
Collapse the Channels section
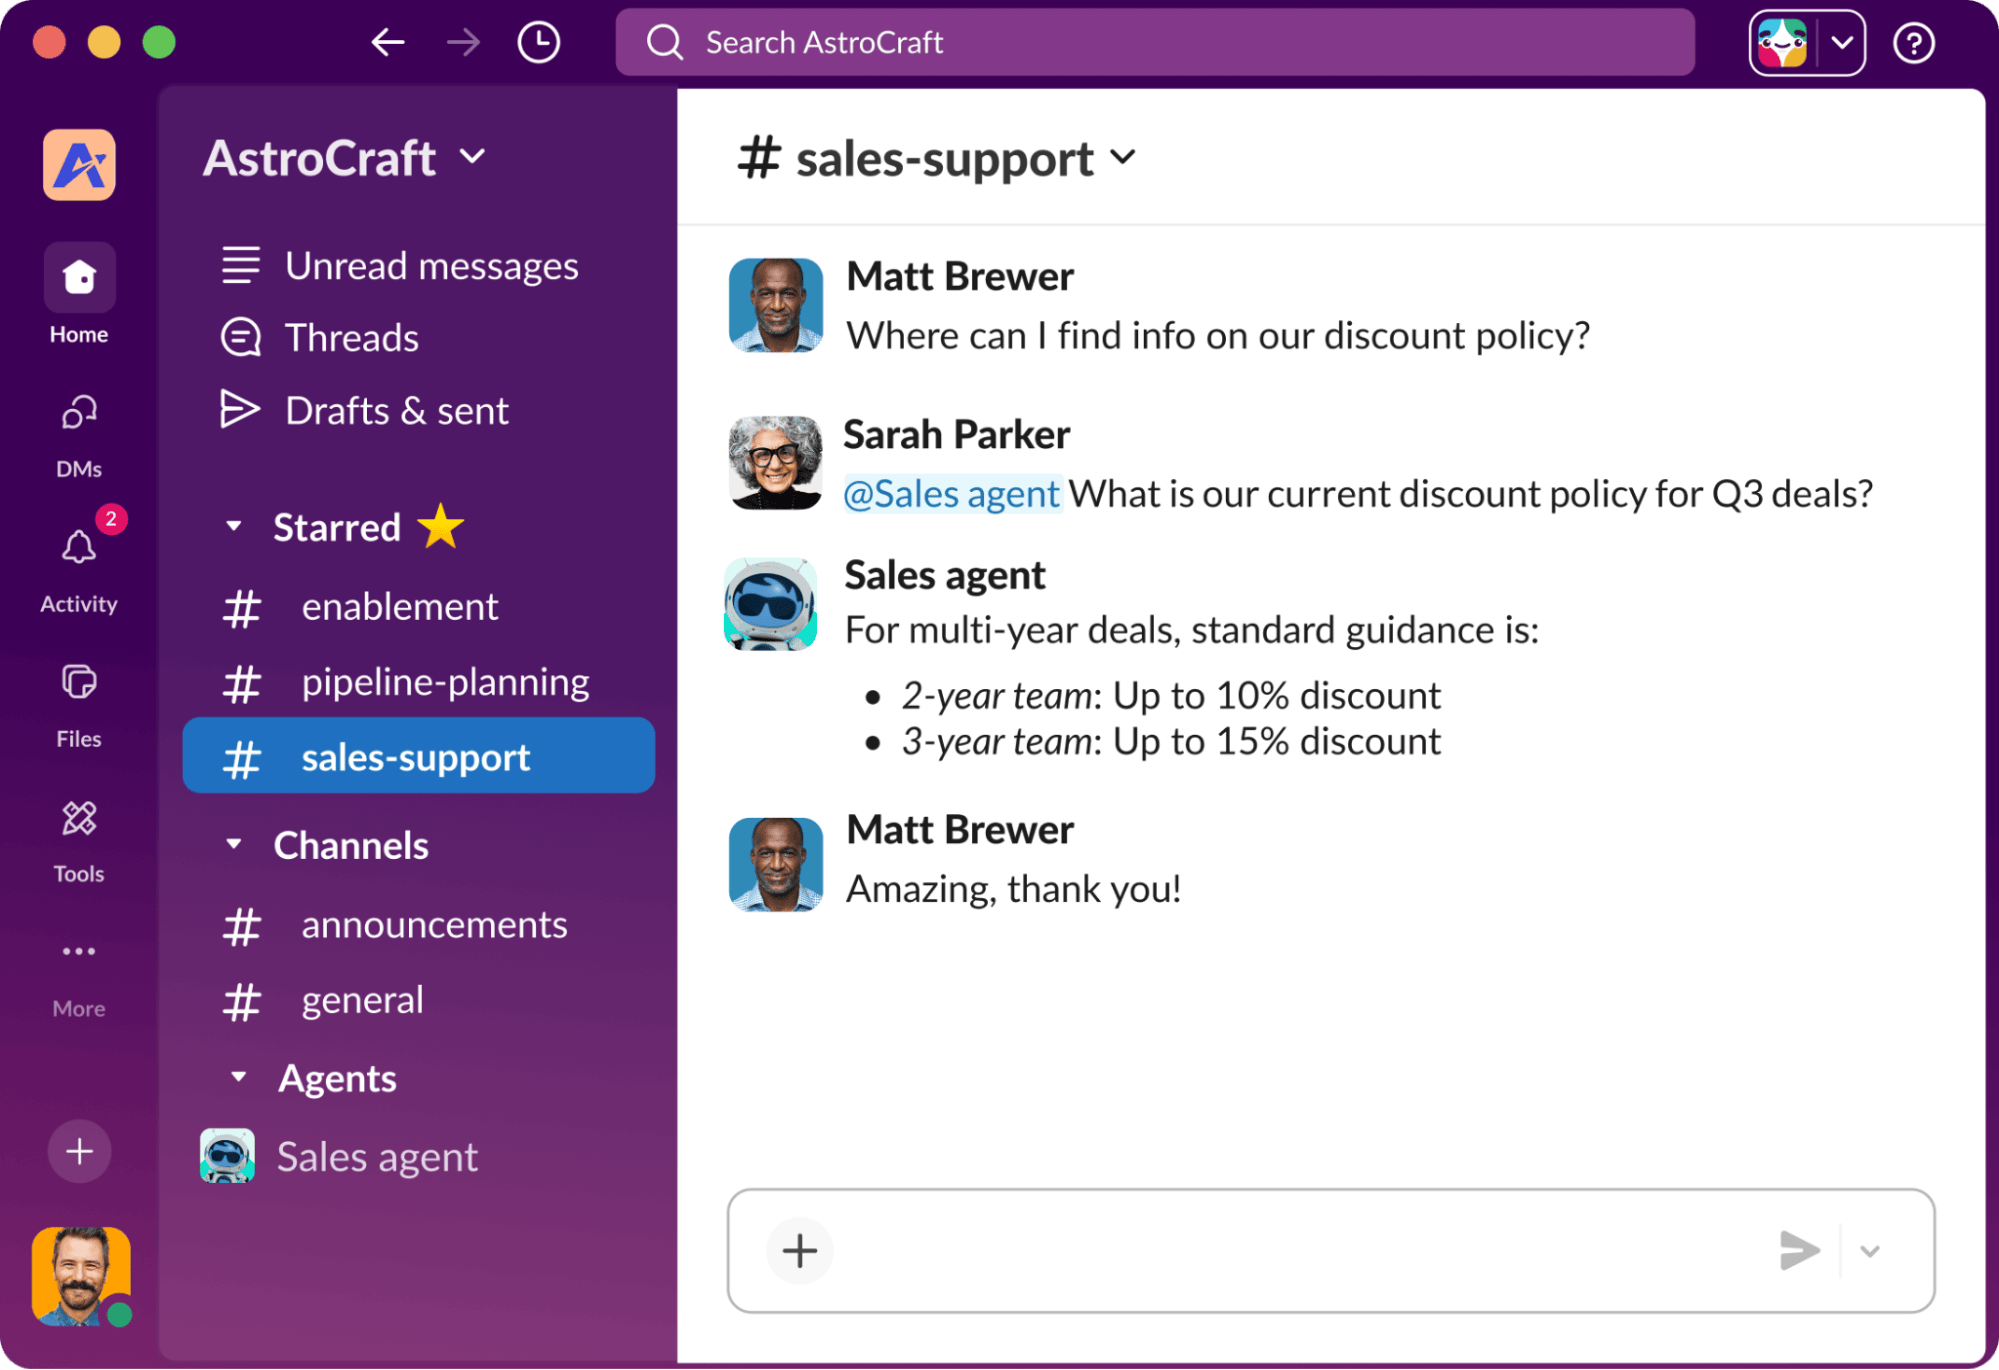click(x=233, y=845)
